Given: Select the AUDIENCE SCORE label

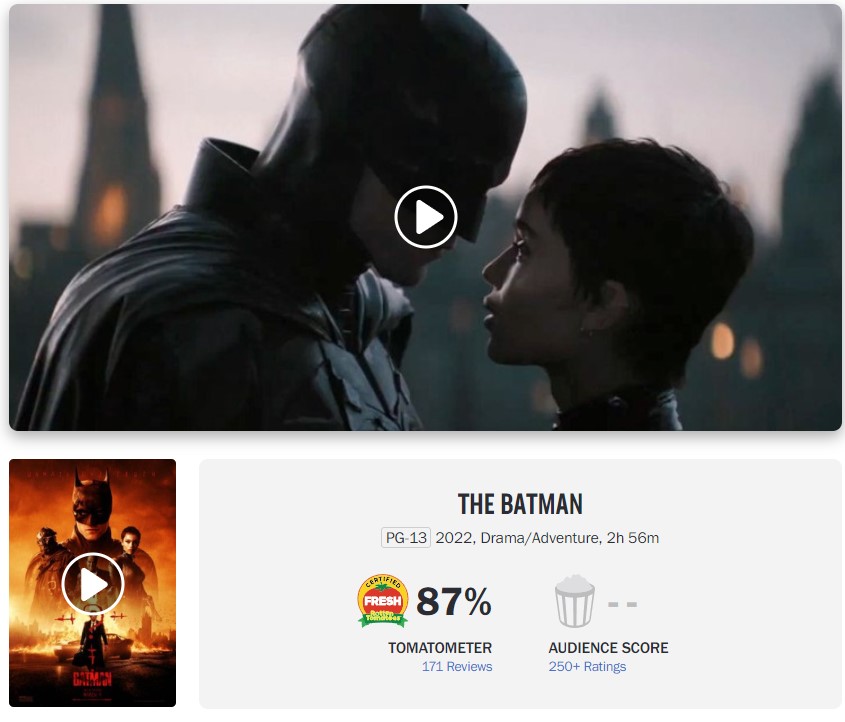Looking at the screenshot, I should point(608,648).
